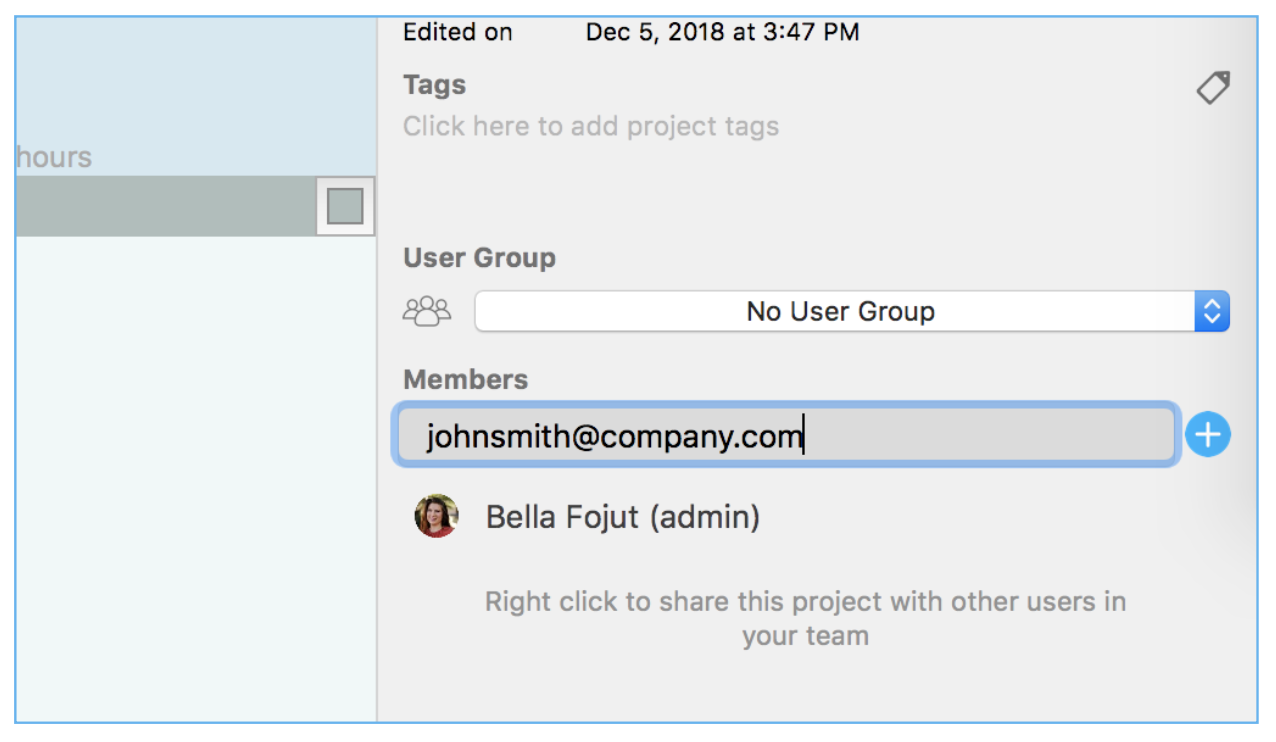Click the user group people icon
The height and width of the screenshot is (742, 1276).
[427, 312]
